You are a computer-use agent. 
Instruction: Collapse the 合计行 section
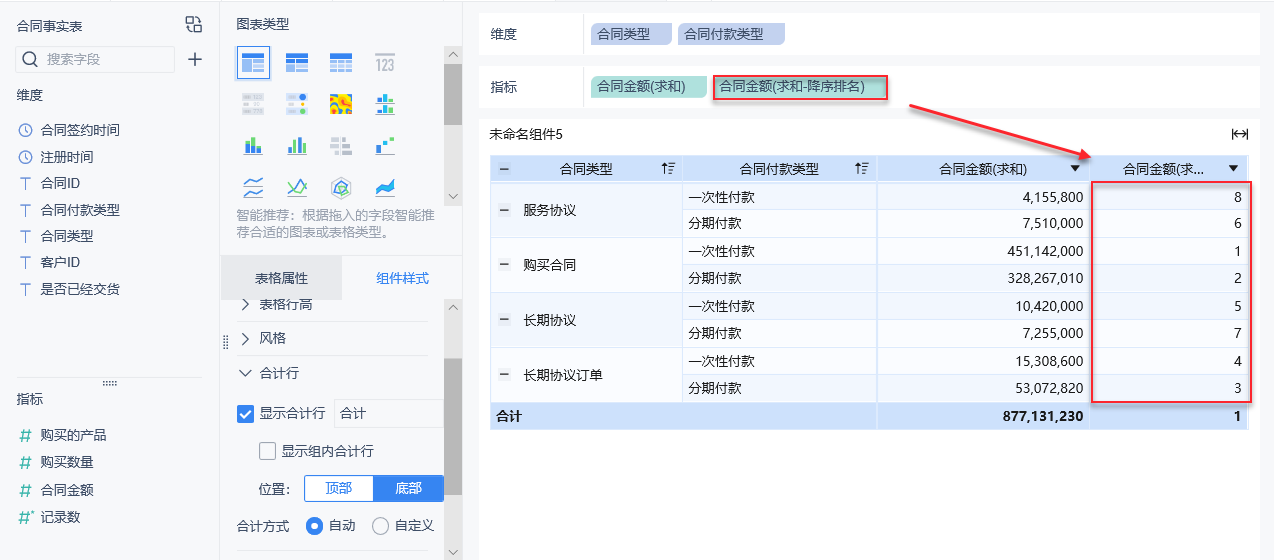(246, 373)
